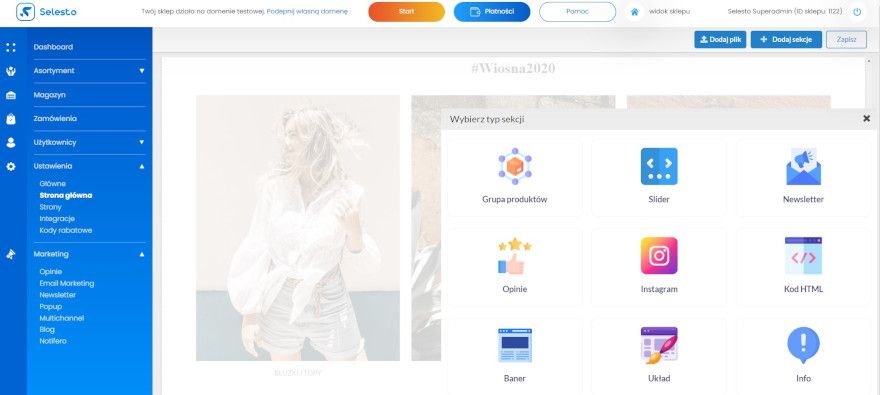Viewport: 880px width, 395px height.
Task: Choose the Info exclamation section icon
Action: click(803, 346)
